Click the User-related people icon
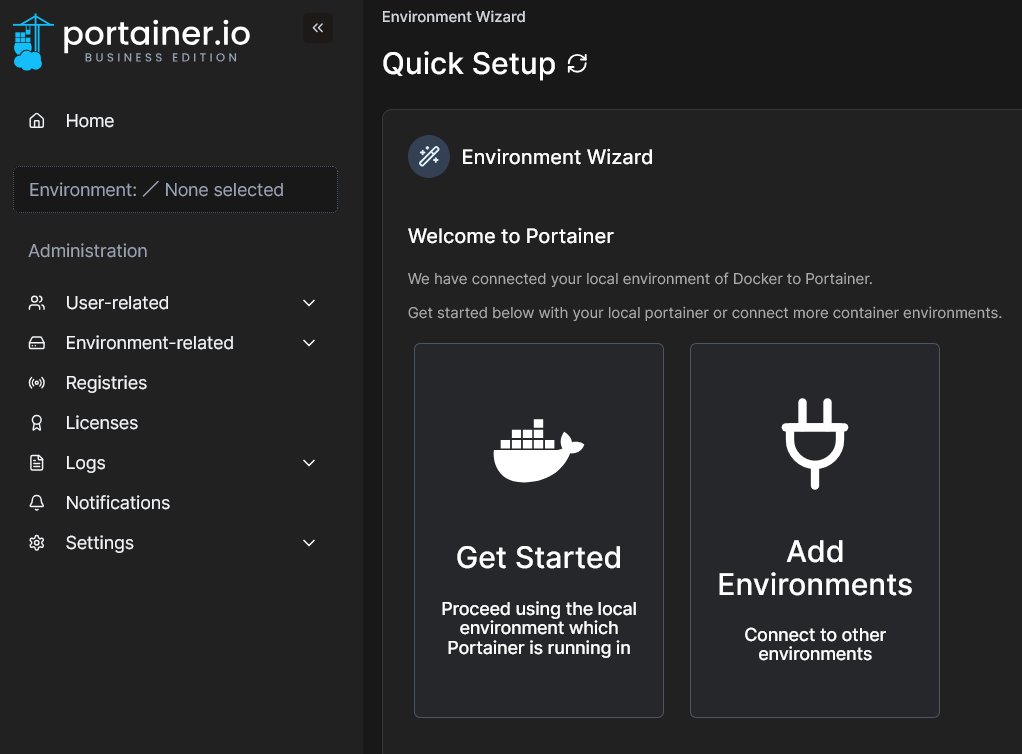 [x=37, y=302]
